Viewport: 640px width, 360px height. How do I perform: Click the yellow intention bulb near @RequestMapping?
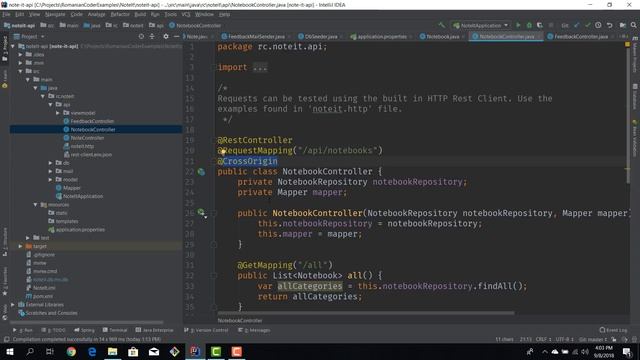click(223, 152)
